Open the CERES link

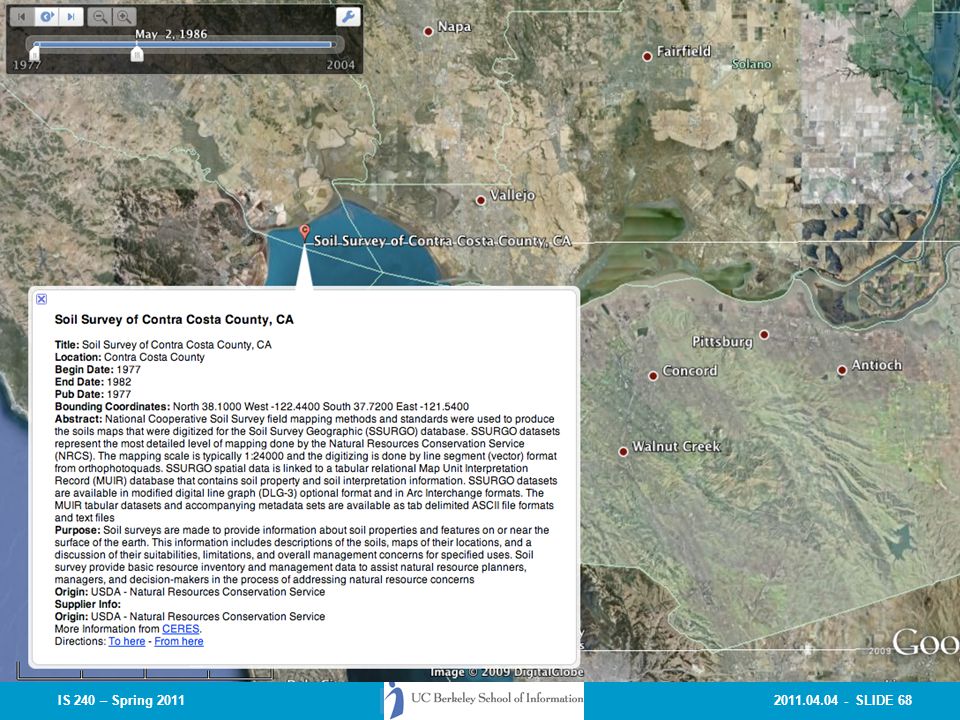pos(181,629)
